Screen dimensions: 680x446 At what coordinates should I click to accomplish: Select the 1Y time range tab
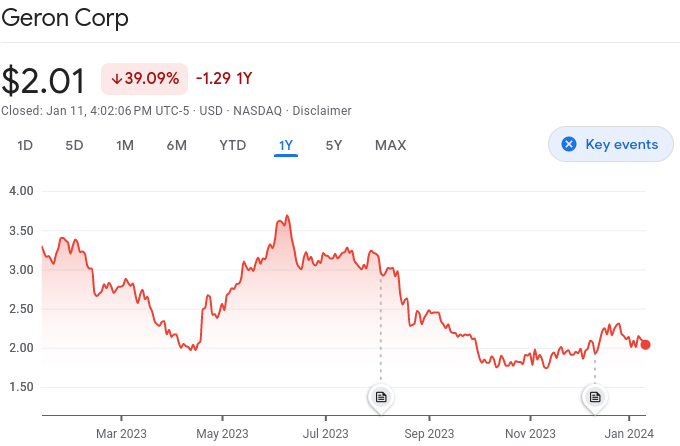[286, 145]
